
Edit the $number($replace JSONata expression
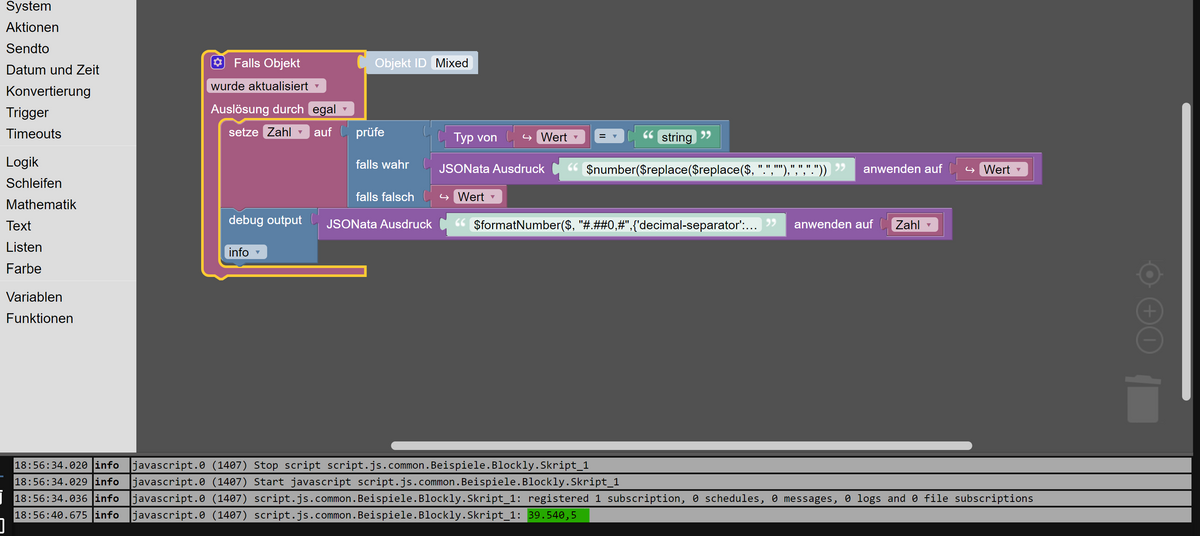(707, 169)
